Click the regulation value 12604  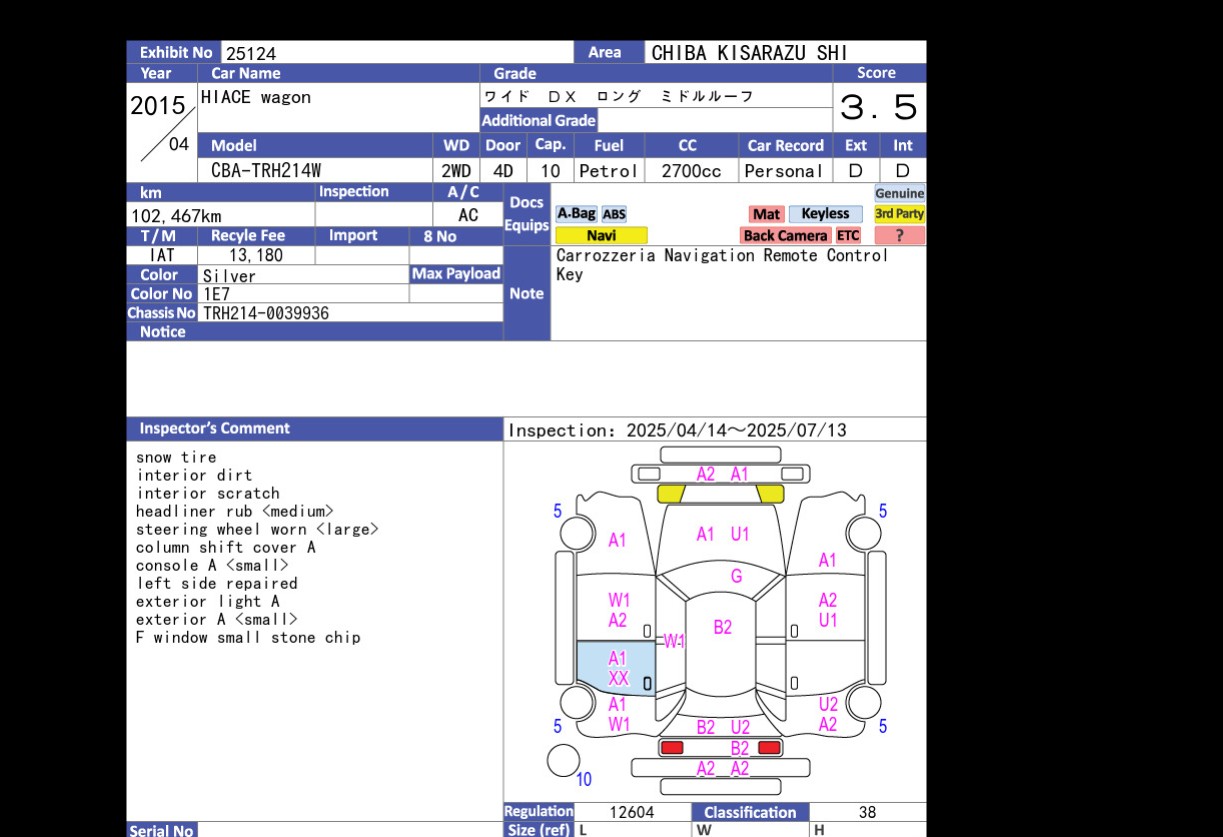[x=631, y=813]
